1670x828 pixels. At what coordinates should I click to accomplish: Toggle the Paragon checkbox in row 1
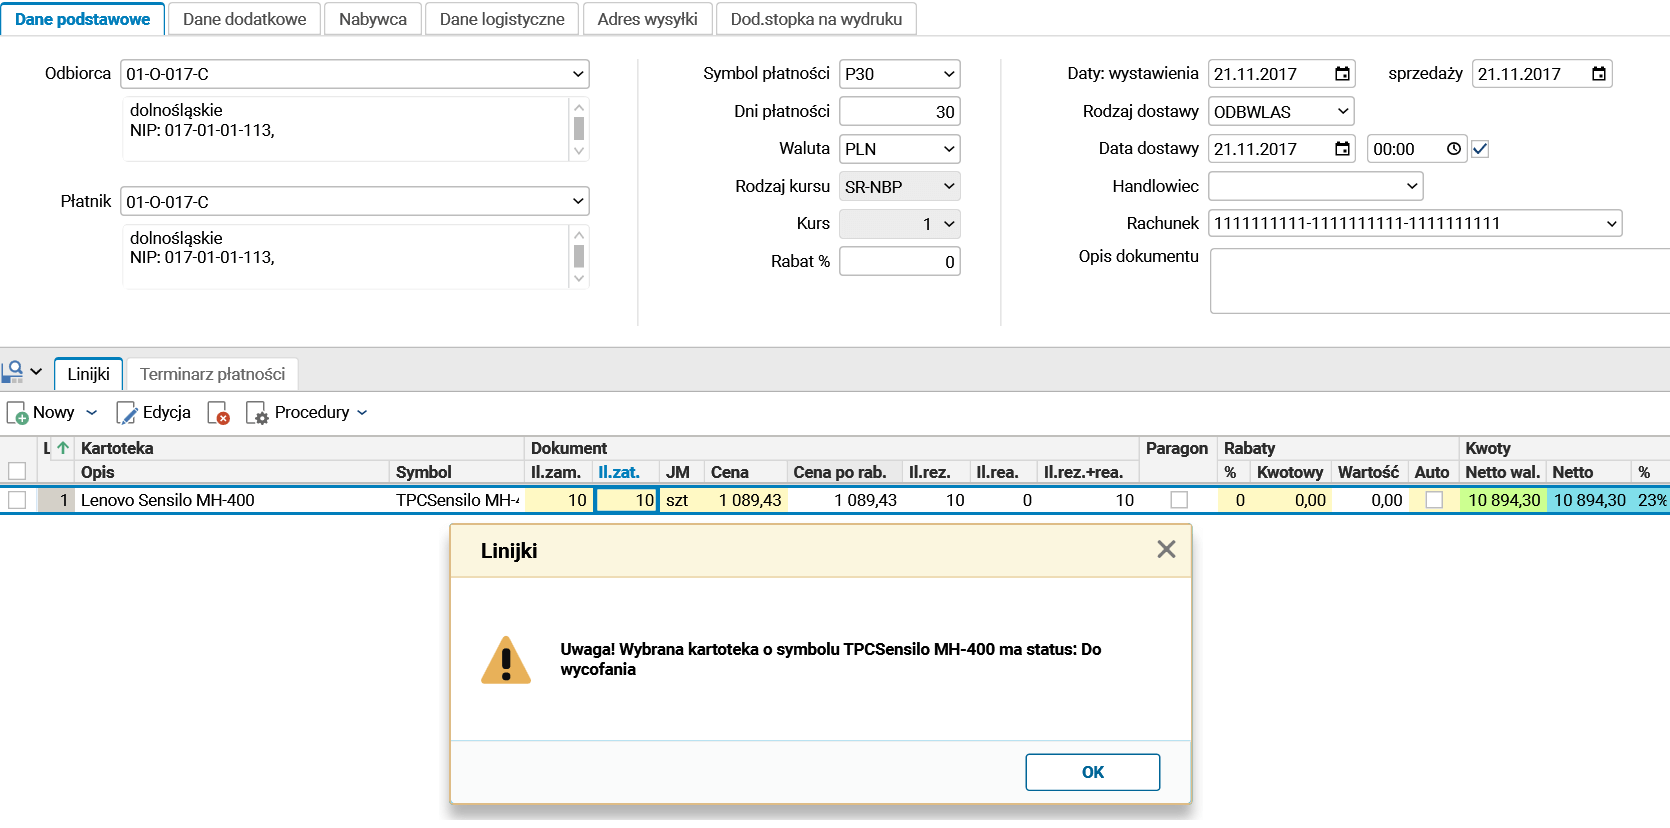coord(1179,500)
